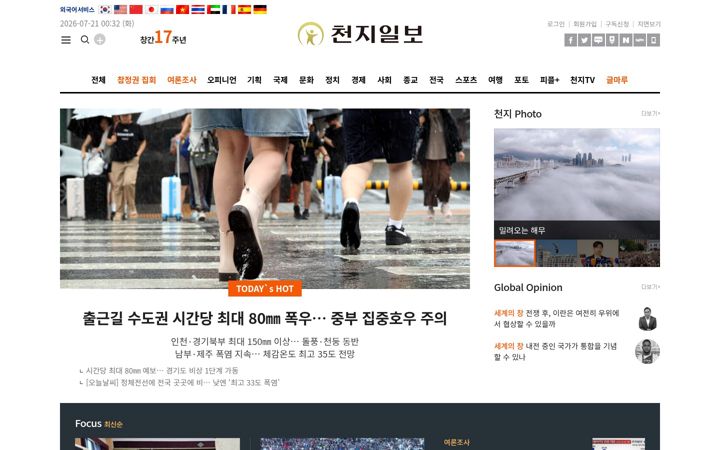Open the 종교 menu item
The height and width of the screenshot is (450, 720).
(x=411, y=80)
